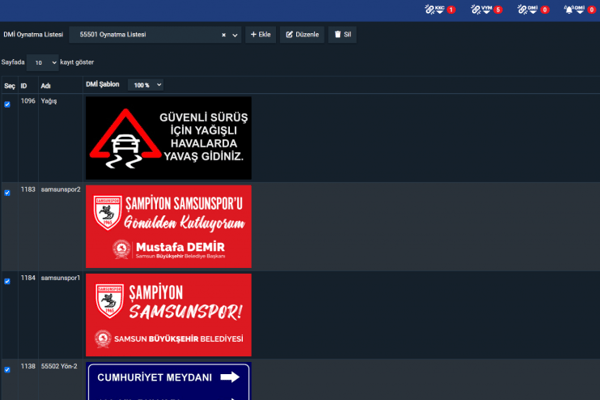600x400 pixels.
Task: Click the name cell Yağış
Action: pyautogui.click(x=49, y=101)
